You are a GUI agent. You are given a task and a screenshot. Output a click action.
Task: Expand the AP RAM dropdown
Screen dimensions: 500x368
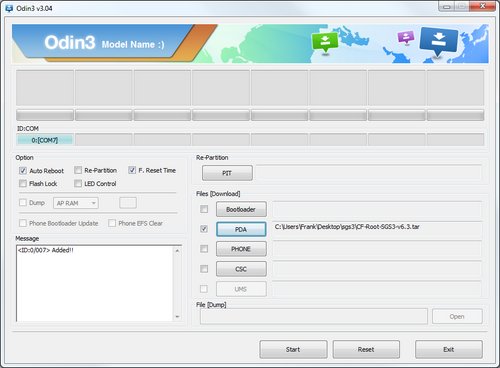pyautogui.click(x=76, y=203)
